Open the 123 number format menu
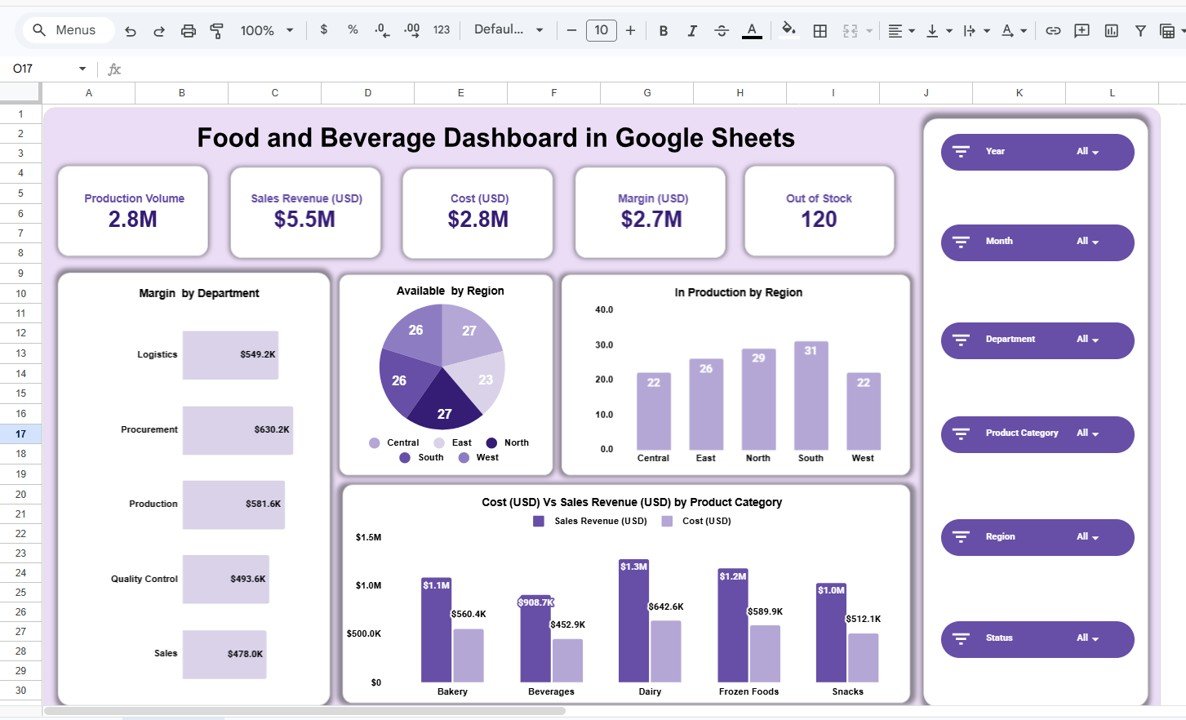The height and width of the screenshot is (720, 1186). point(440,30)
